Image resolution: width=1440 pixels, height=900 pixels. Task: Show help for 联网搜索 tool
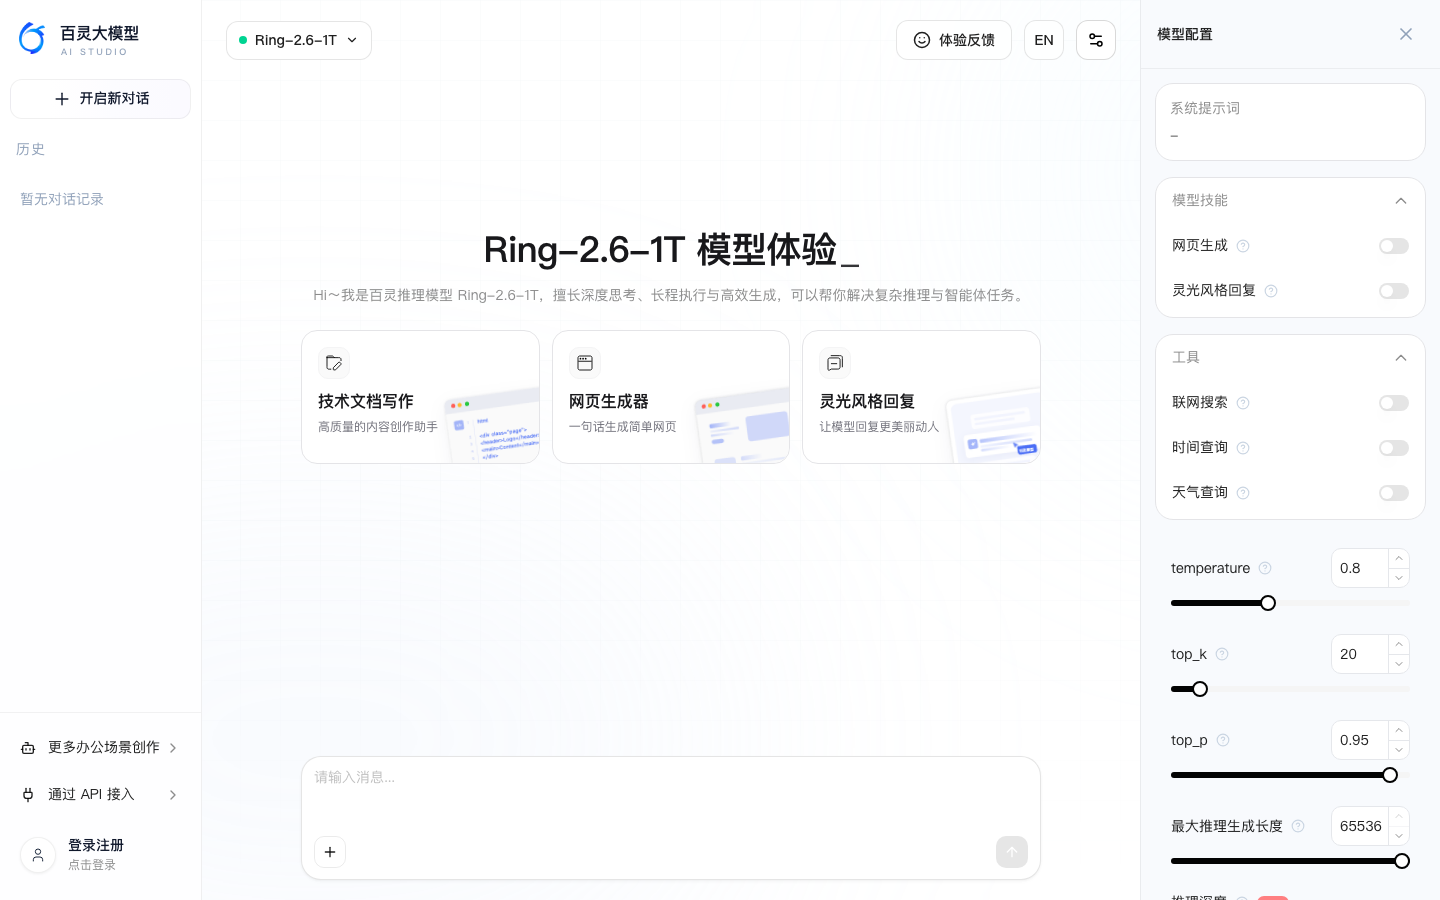[1243, 403]
